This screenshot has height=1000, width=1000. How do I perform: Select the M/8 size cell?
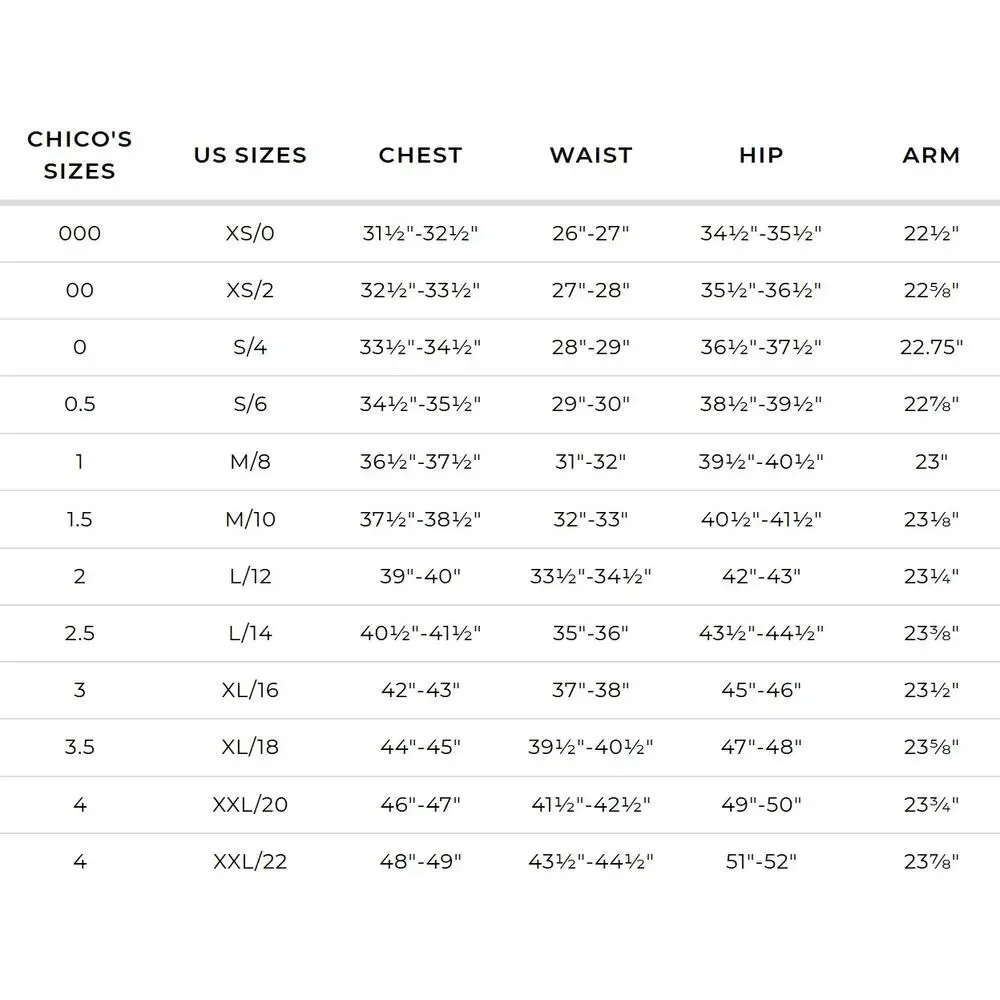point(250,461)
